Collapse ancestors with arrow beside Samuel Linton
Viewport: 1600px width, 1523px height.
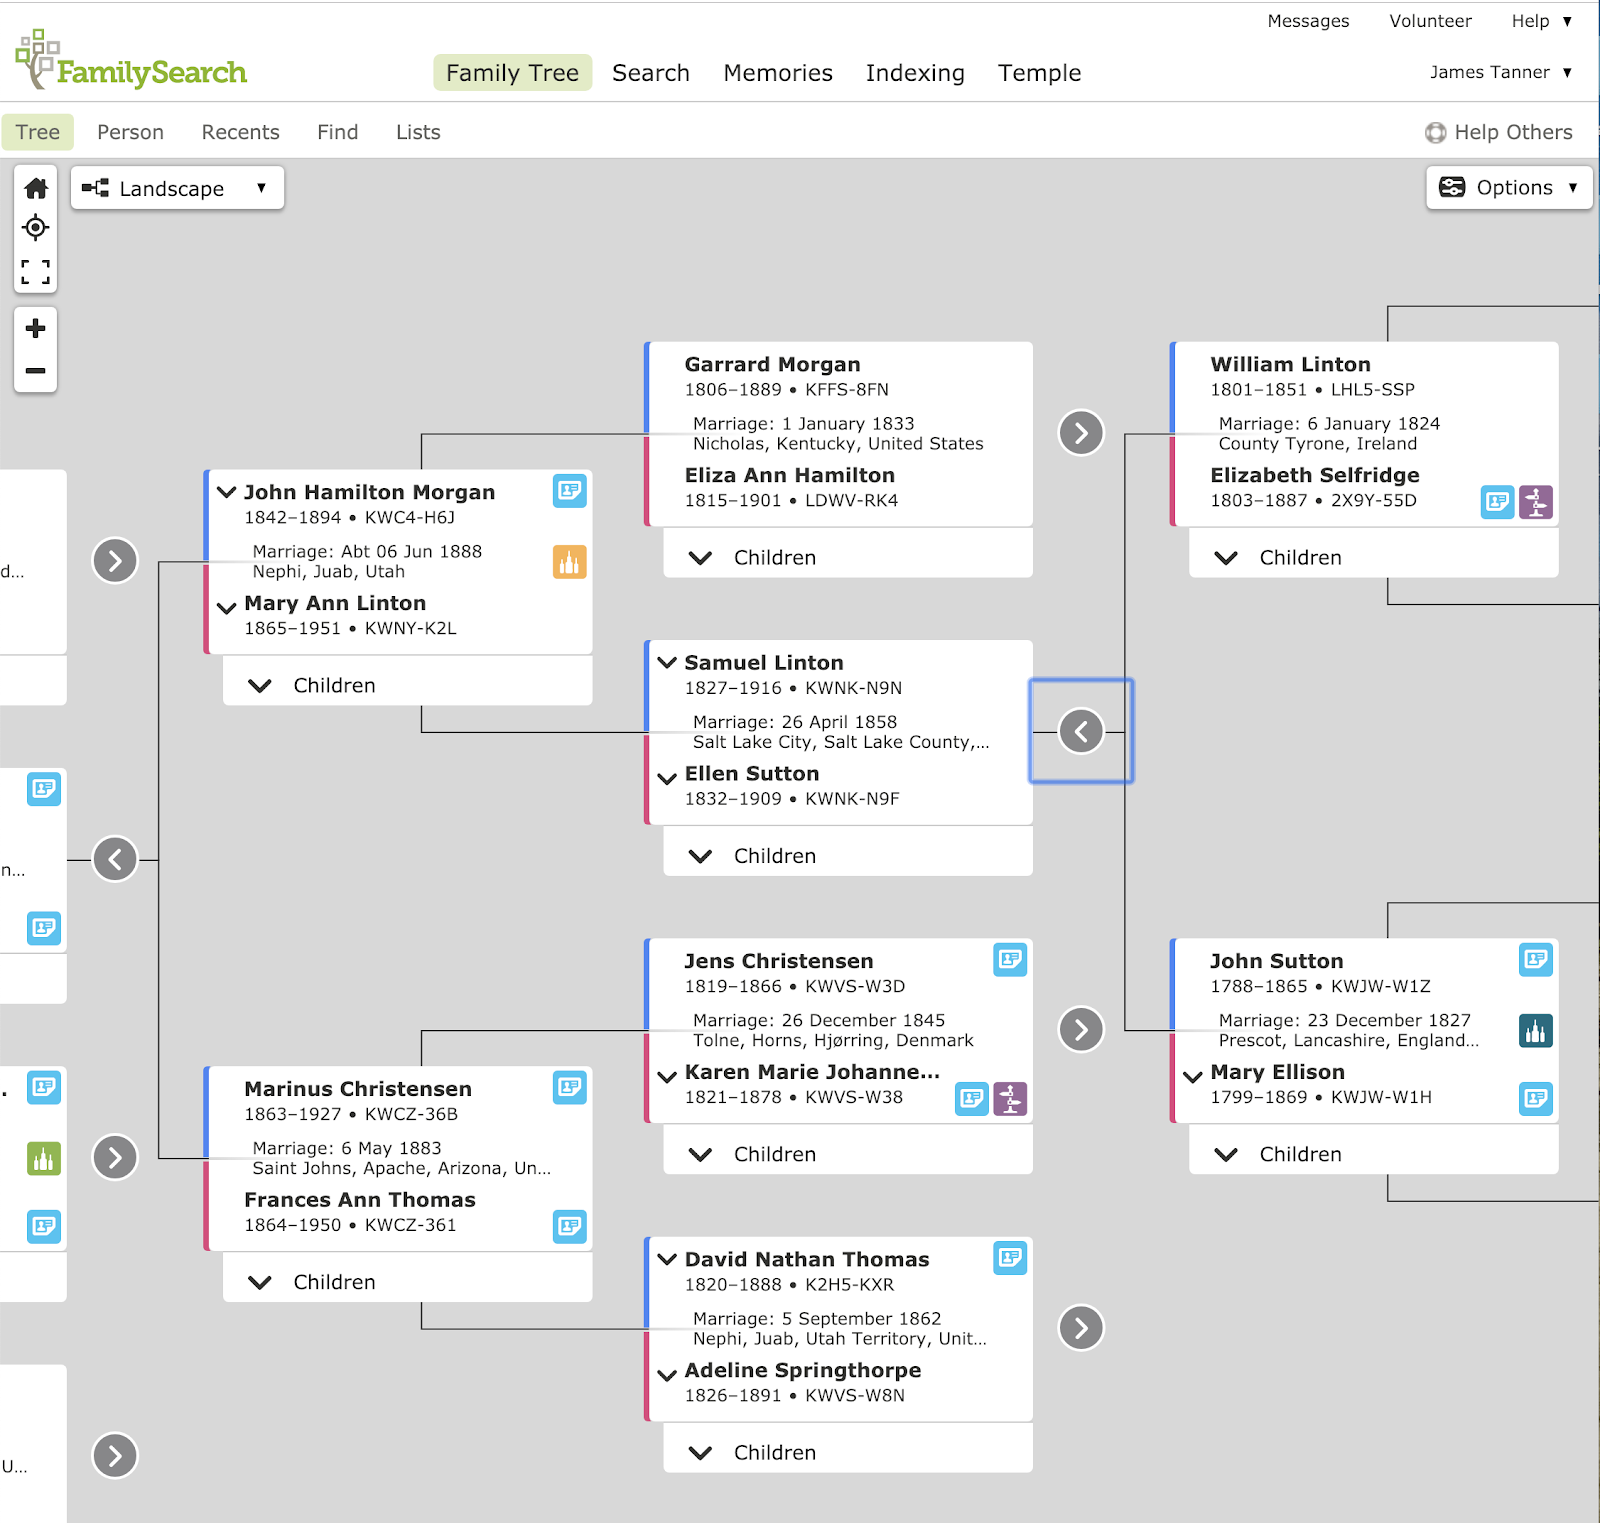coord(1081,731)
